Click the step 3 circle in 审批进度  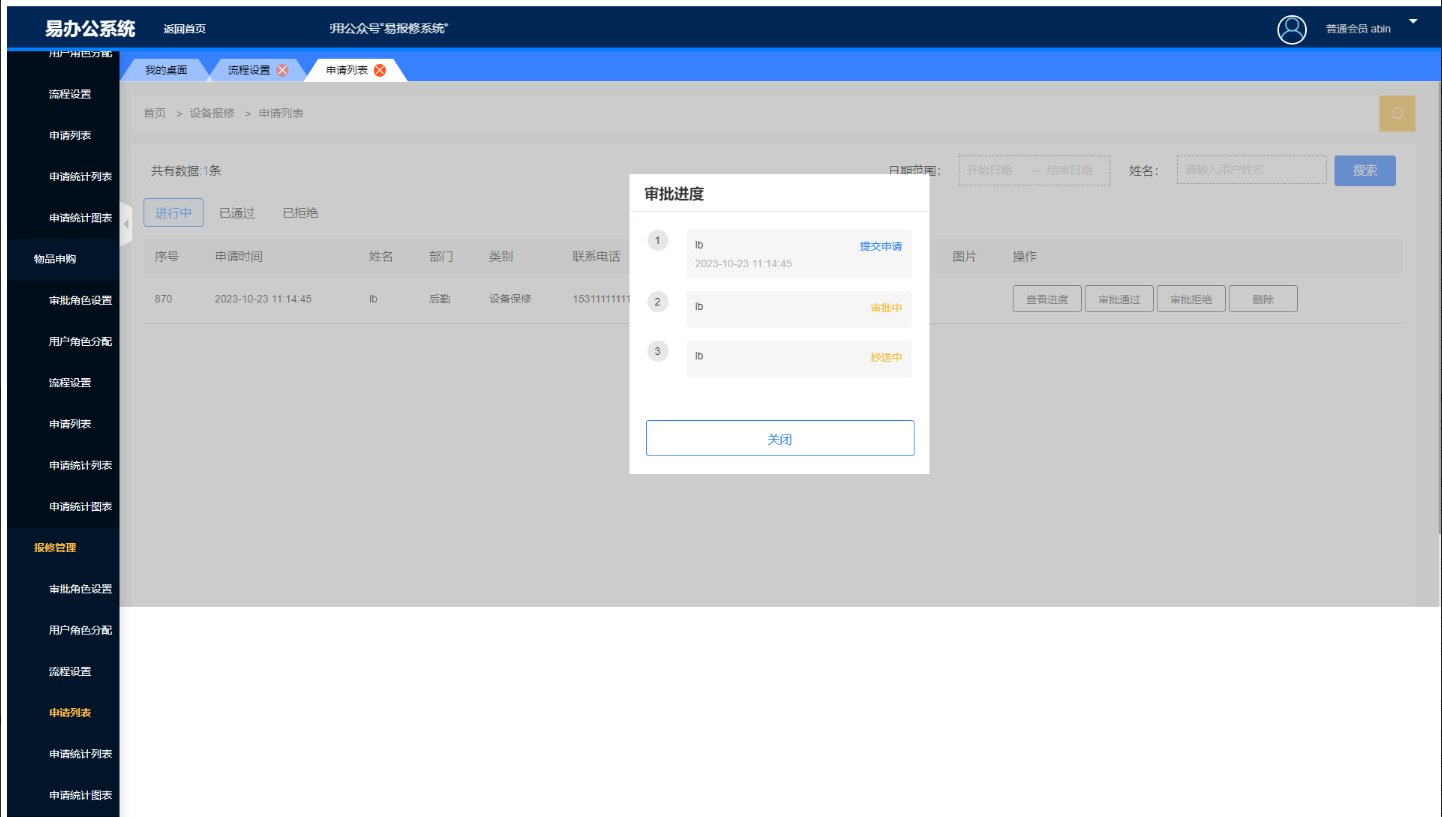click(x=657, y=351)
